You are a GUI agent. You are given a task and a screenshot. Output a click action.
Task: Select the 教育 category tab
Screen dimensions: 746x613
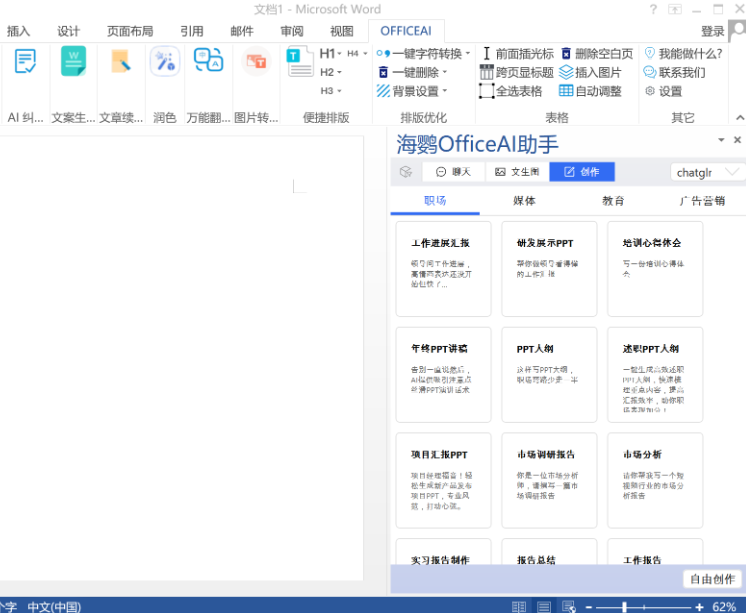(613, 201)
